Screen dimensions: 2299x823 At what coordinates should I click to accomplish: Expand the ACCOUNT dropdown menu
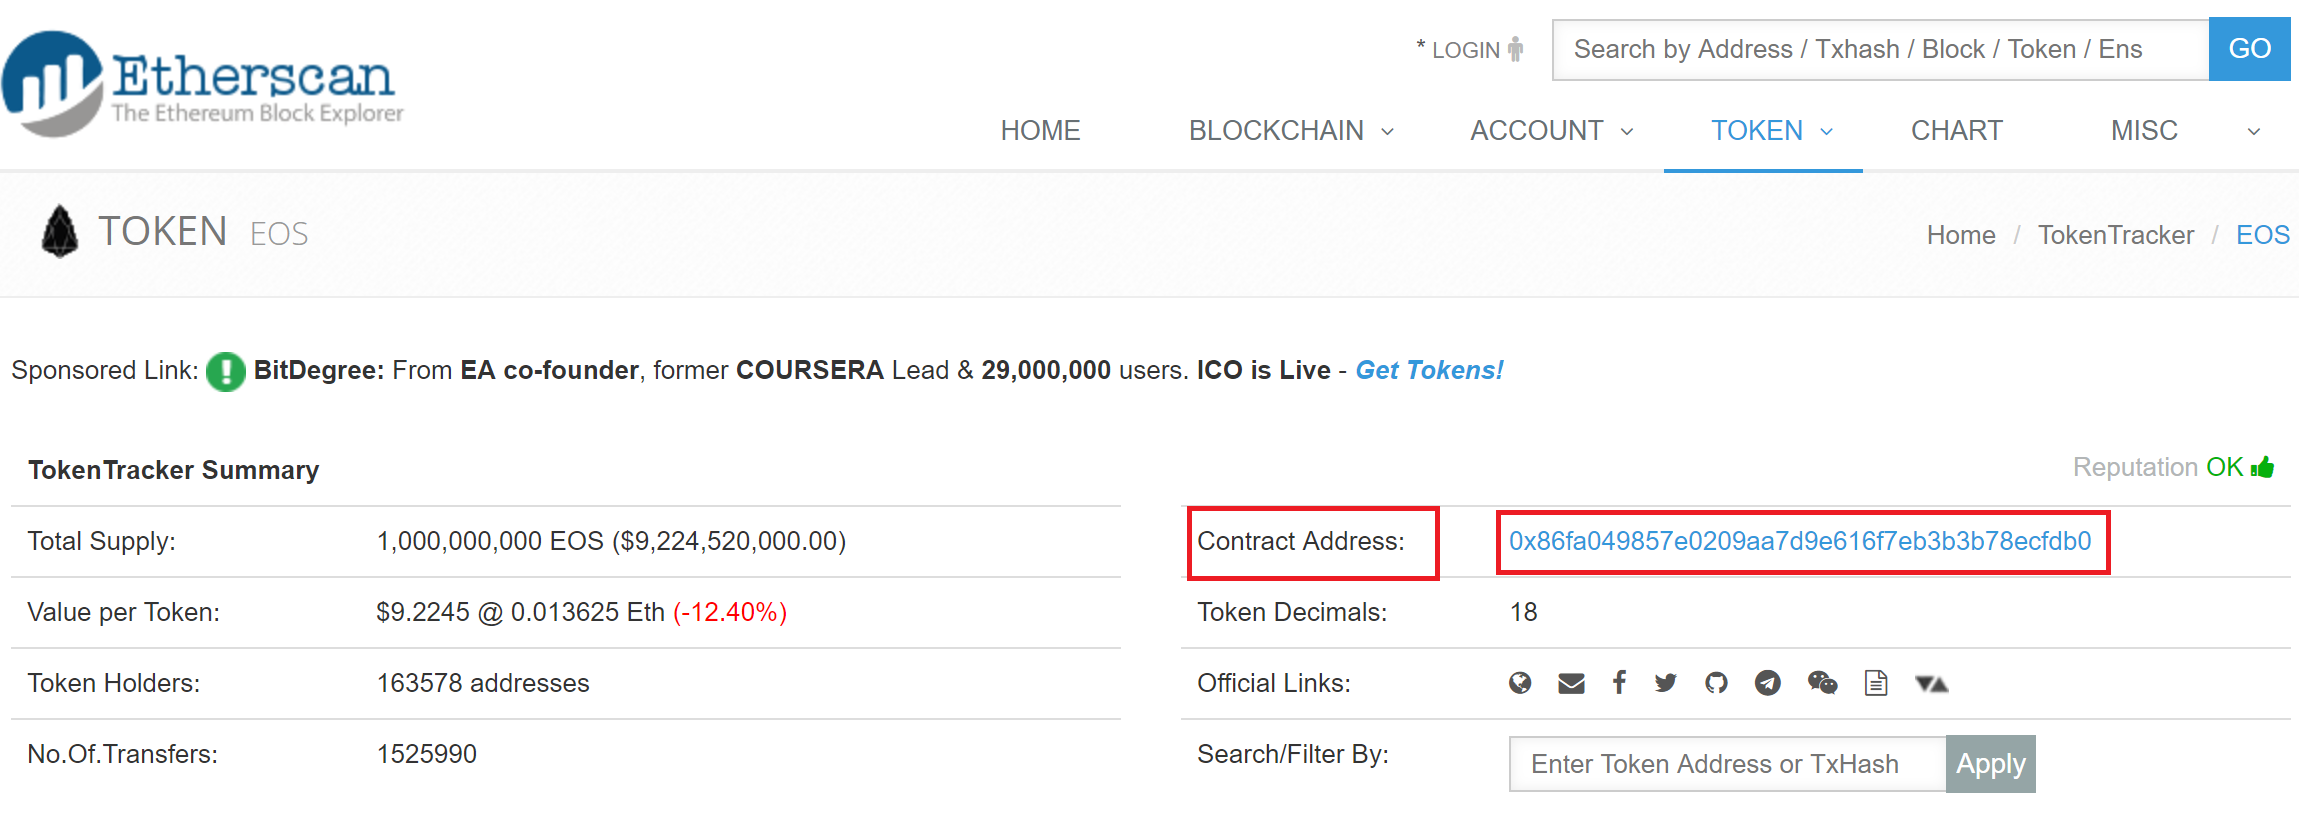tap(1551, 131)
